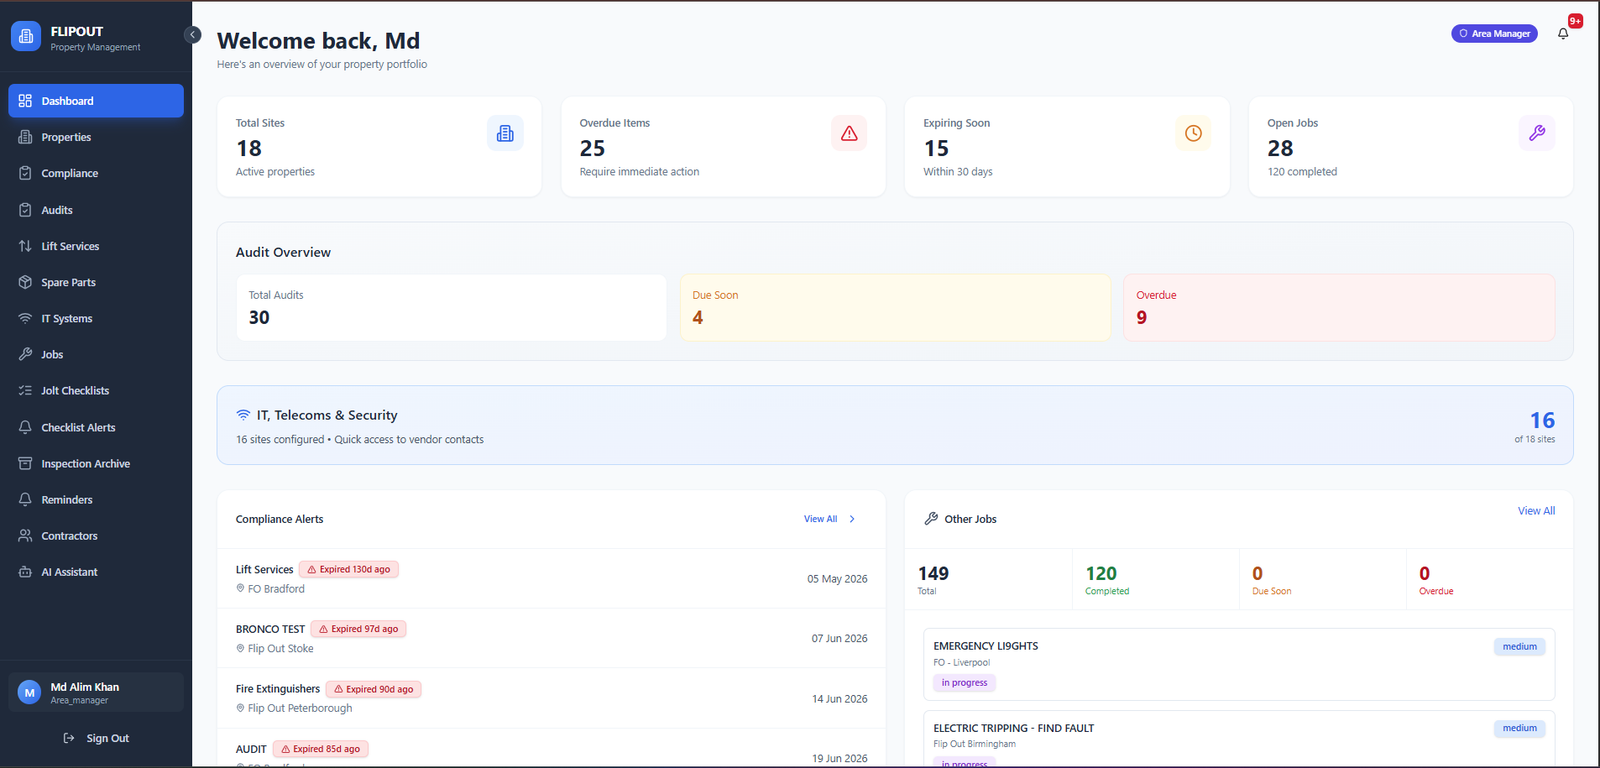Click the medium badge on ELECTRIC TRIPPING job
This screenshot has width=1600, height=768.
click(1519, 728)
